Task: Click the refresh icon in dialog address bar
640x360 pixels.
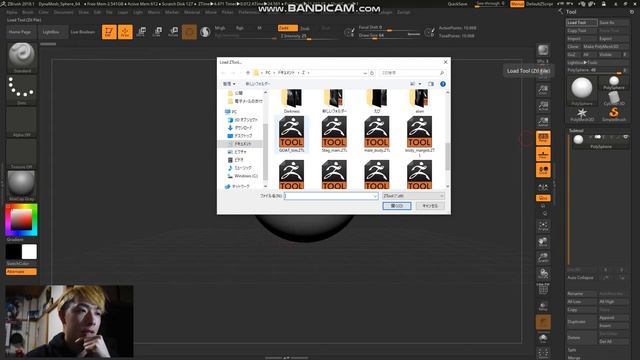Action: pyautogui.click(x=372, y=73)
